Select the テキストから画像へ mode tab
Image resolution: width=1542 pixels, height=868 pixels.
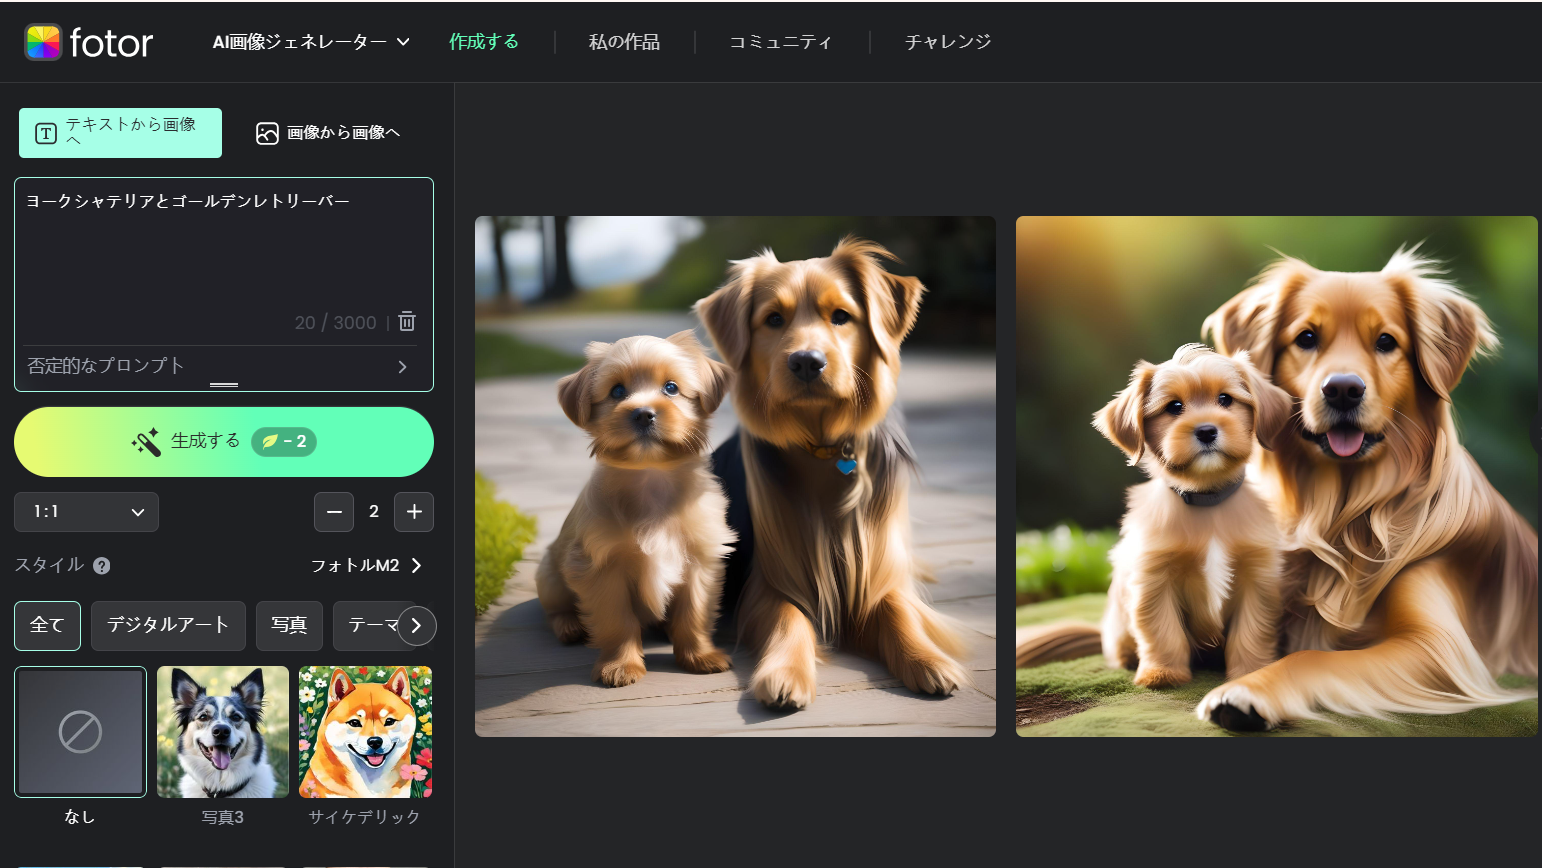click(x=120, y=133)
